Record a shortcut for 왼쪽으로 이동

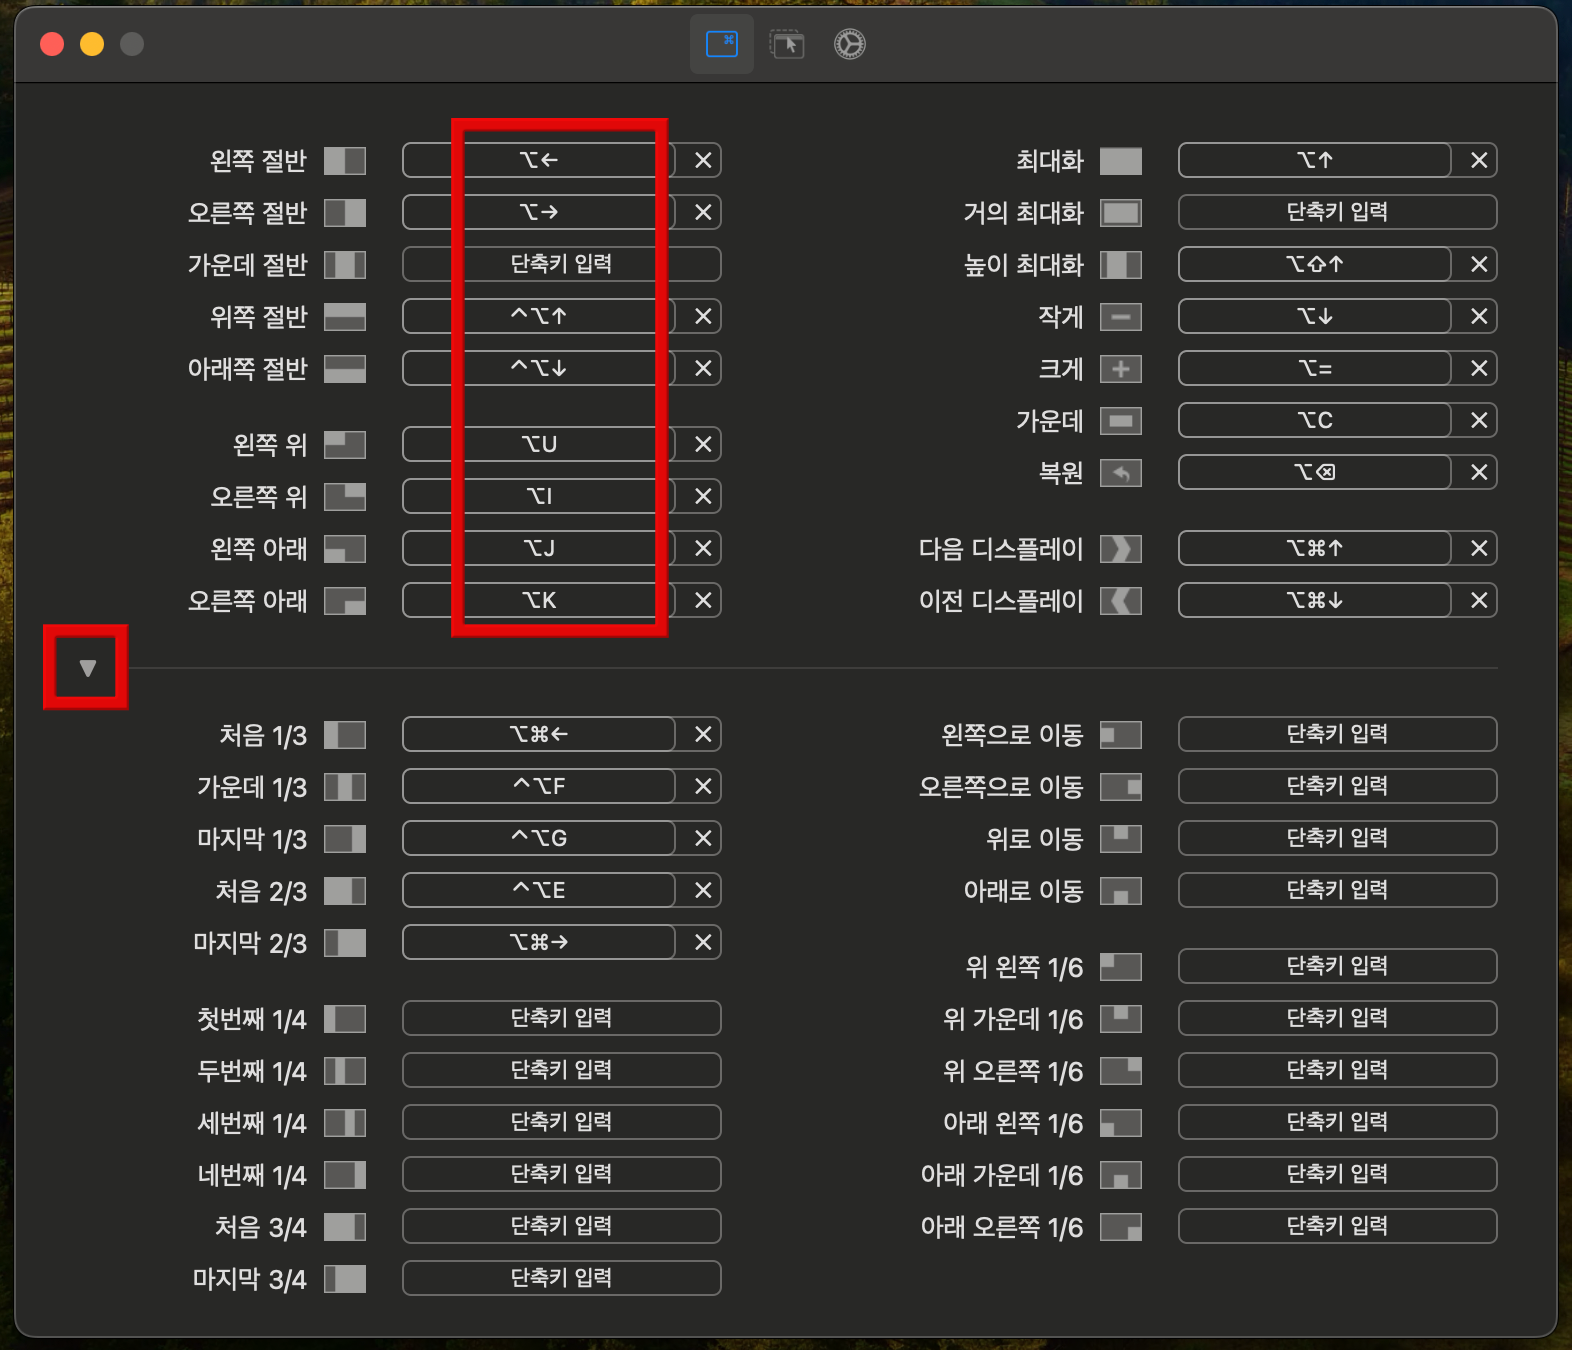[1338, 734]
